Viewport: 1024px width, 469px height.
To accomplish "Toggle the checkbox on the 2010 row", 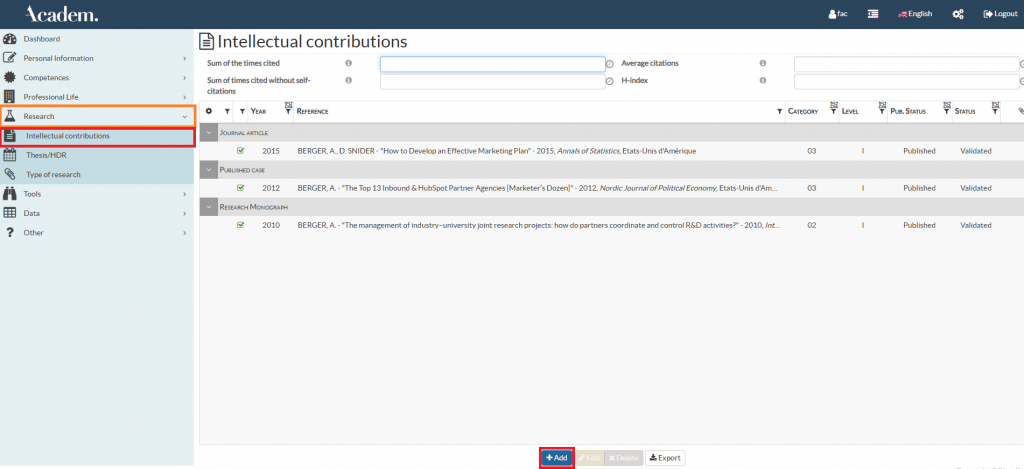I will click(241, 225).
